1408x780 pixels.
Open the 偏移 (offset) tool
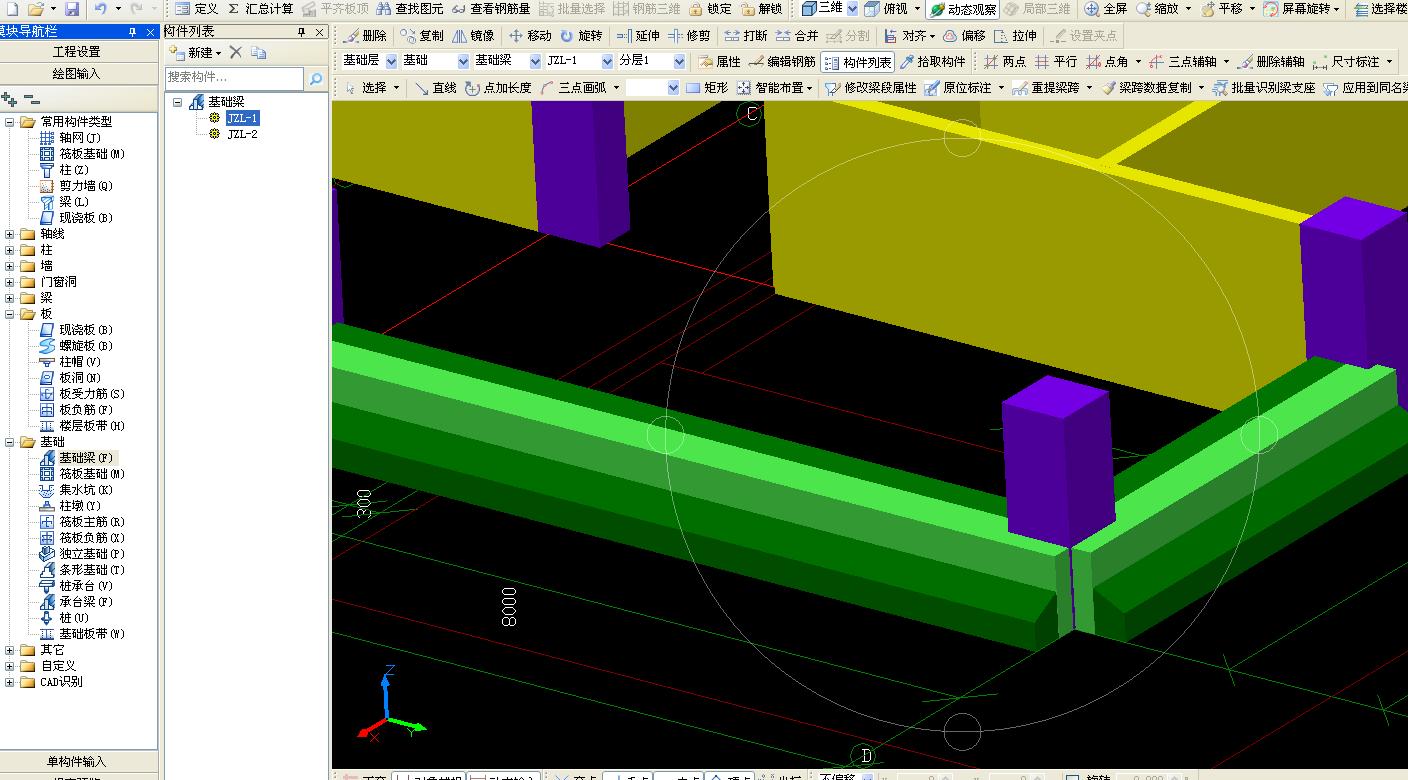point(964,35)
